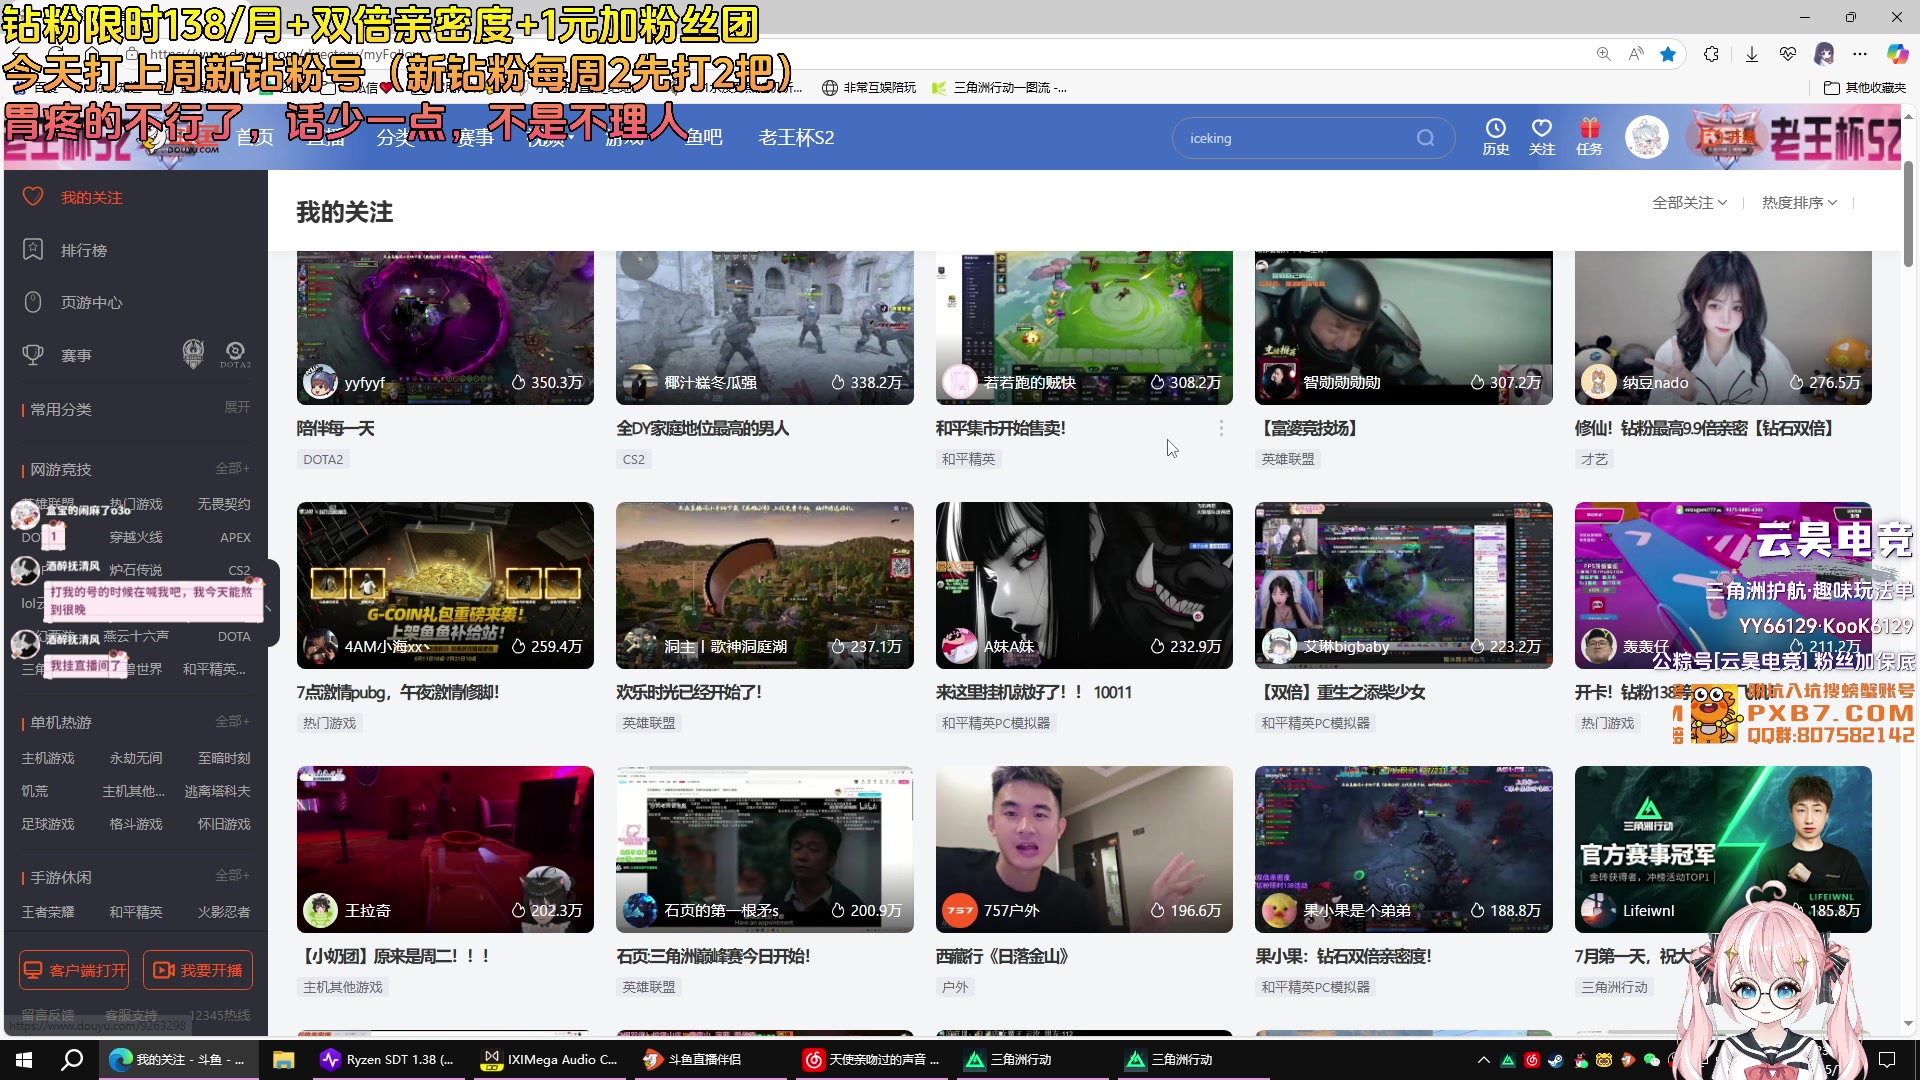
Task: Open the 其他收藏夹 bookmarks folder
Action: (1865, 88)
